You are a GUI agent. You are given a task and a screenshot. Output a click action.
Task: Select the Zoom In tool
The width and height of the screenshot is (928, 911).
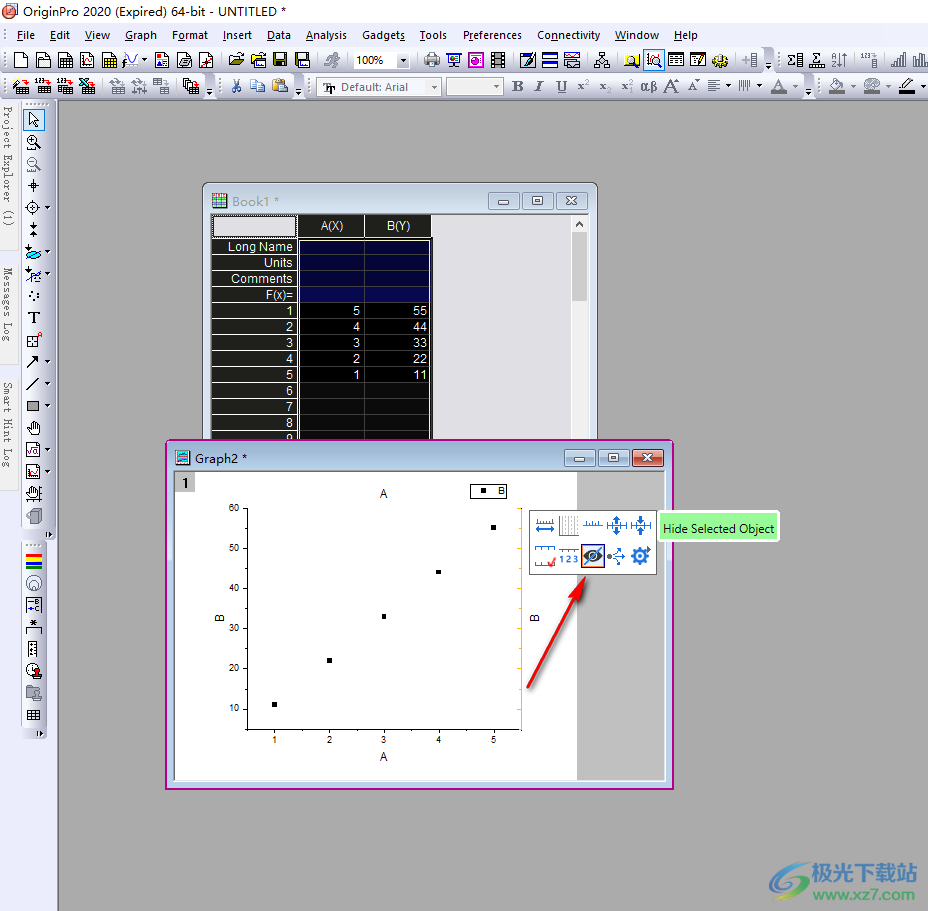[34, 142]
